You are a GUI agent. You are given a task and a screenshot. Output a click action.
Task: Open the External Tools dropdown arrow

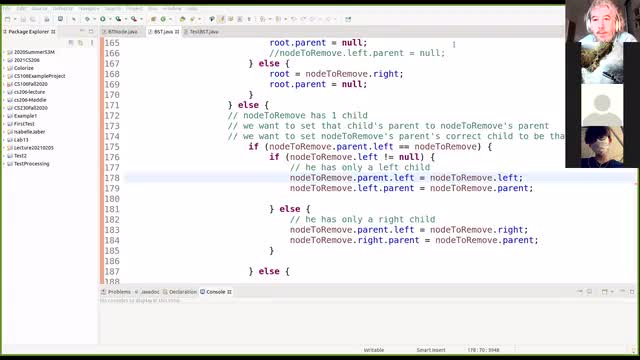[x=142, y=19]
